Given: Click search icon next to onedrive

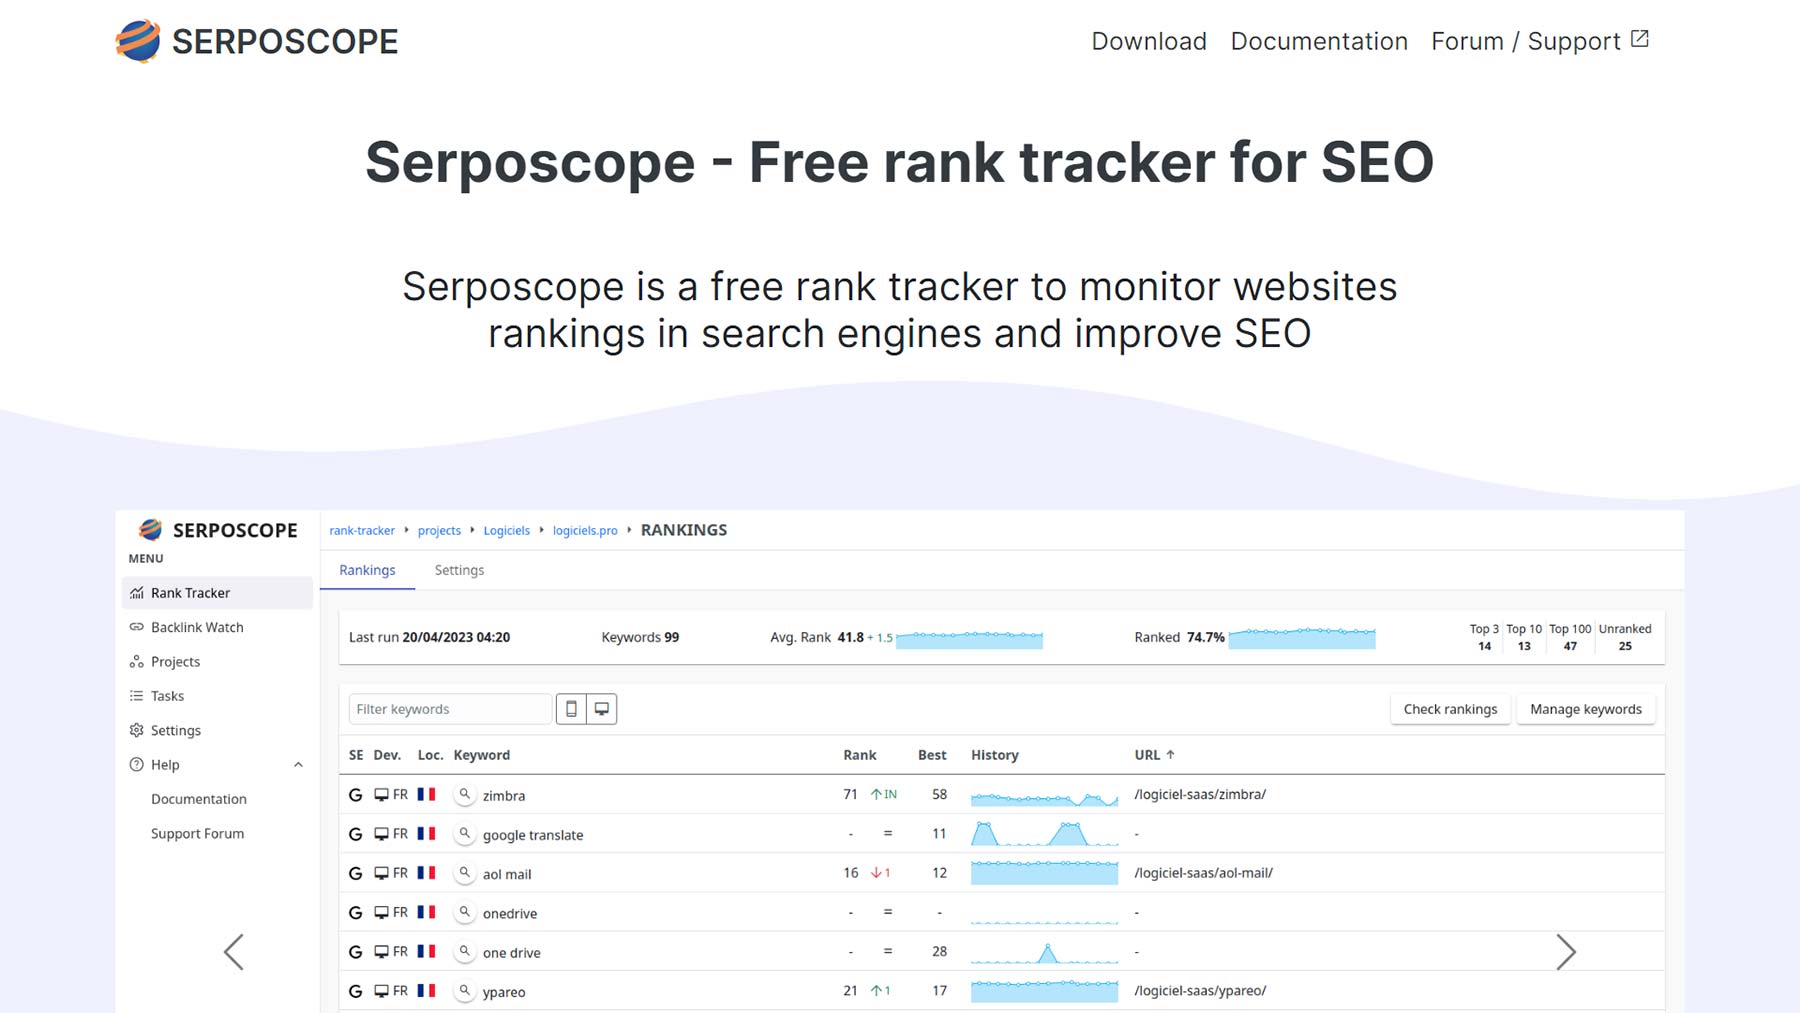Looking at the screenshot, I should (x=464, y=912).
